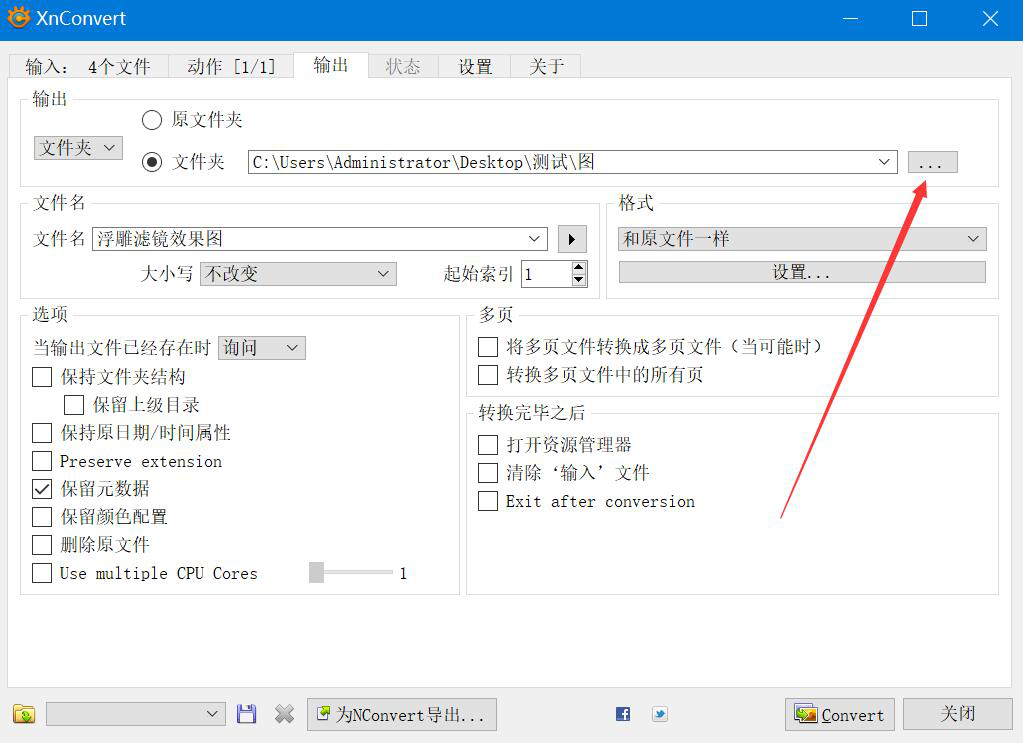Enable 打开资源管理器 after conversion
Screen dimensions: 1023x743
click(x=488, y=445)
